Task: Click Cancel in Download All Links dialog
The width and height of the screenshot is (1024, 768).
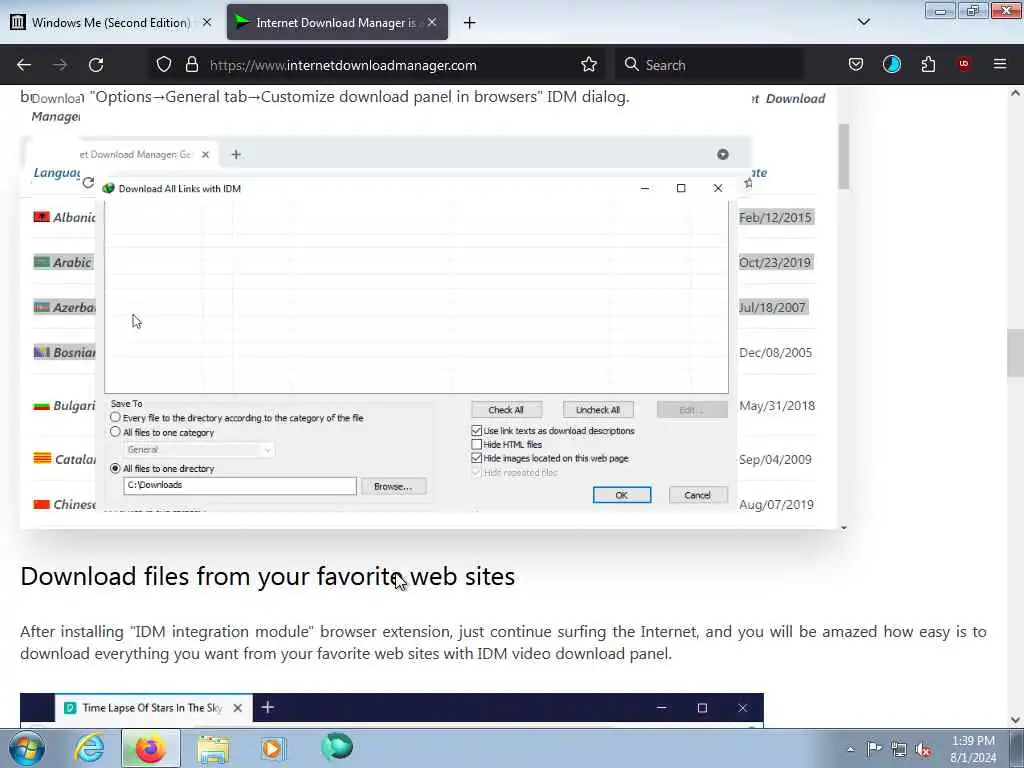Action: pyautogui.click(x=697, y=495)
